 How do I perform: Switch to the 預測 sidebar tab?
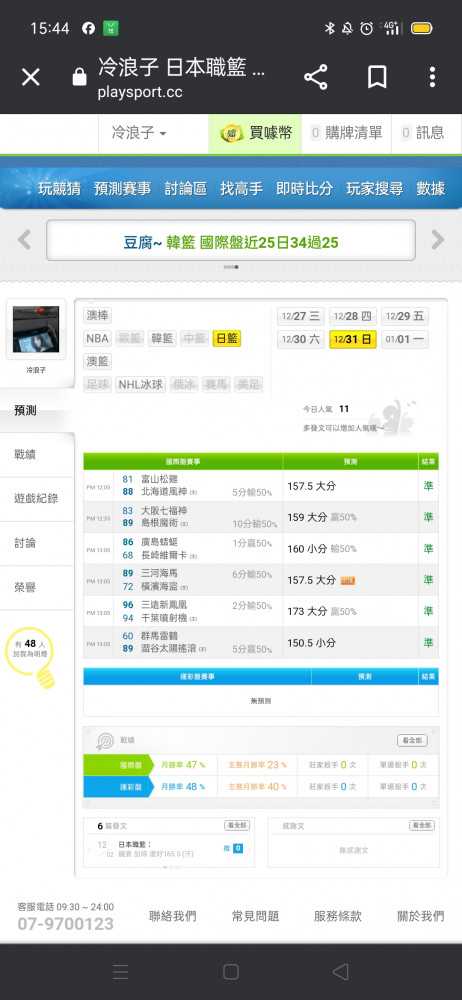point(36,410)
